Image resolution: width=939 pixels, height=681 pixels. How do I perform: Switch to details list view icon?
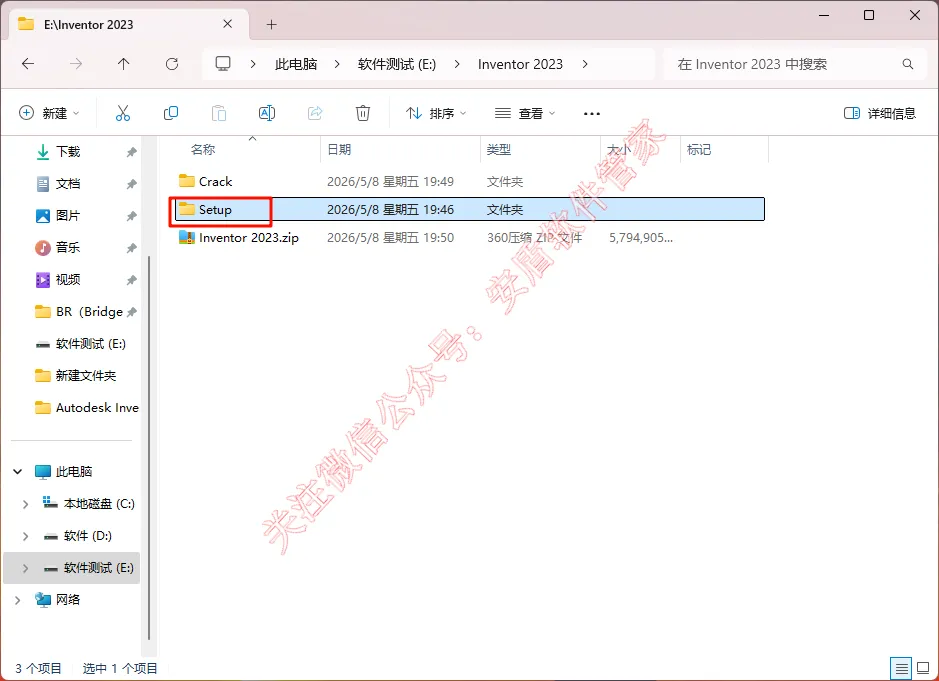tap(901, 668)
